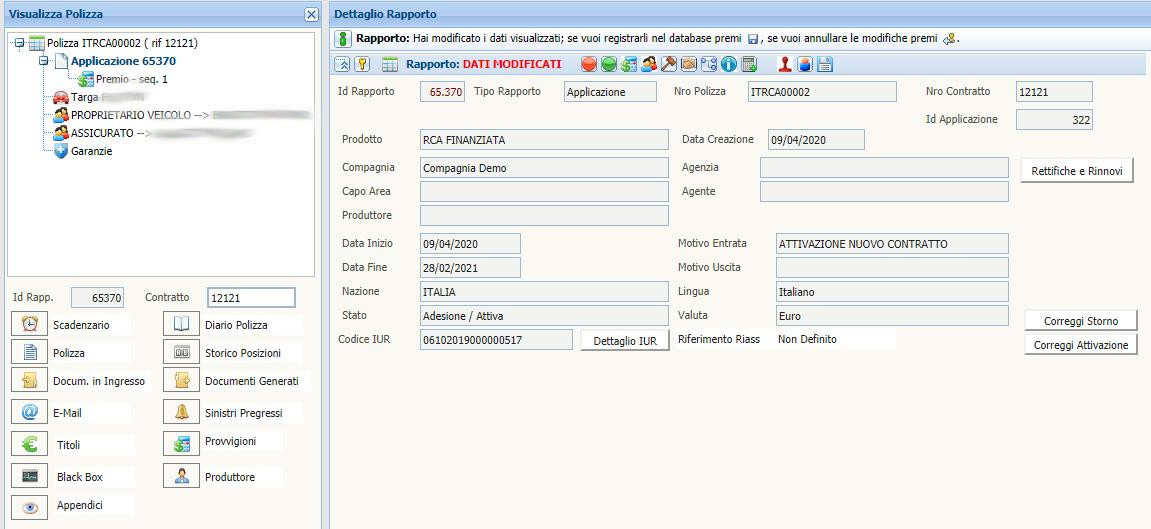Click the green circle icon in the toolbar
1151x529 pixels.
tap(609, 65)
